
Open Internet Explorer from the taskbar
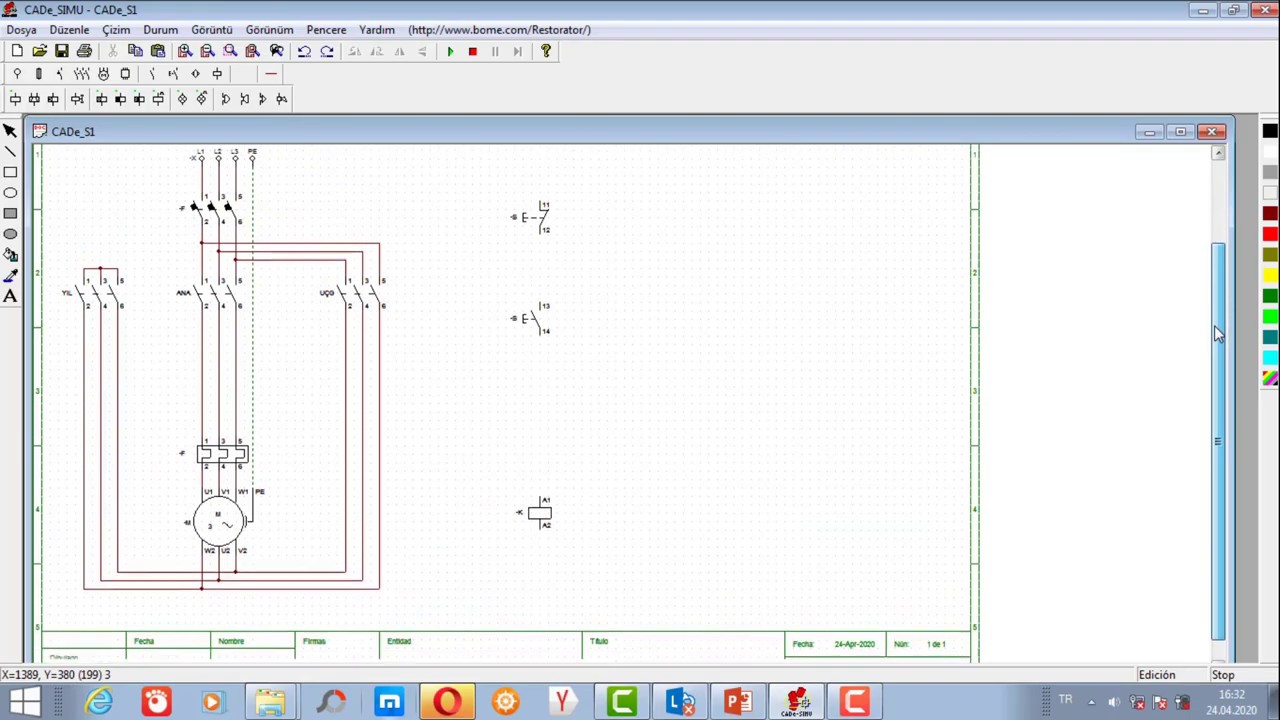(x=99, y=702)
